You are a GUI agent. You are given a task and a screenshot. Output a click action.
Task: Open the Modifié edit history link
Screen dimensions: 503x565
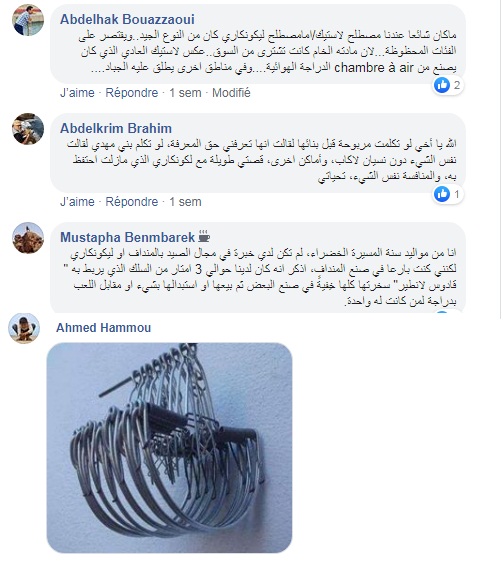pos(231,93)
